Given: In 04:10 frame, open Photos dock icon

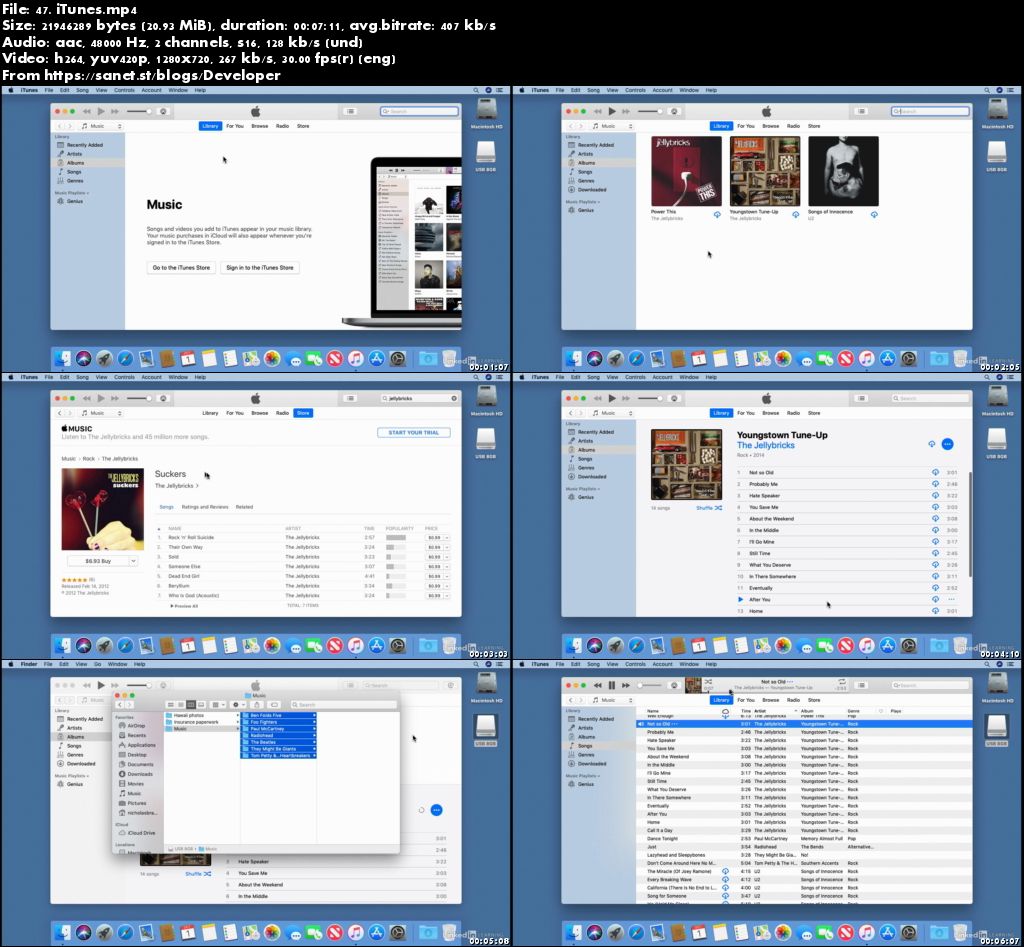Looking at the screenshot, I should tap(783, 645).
